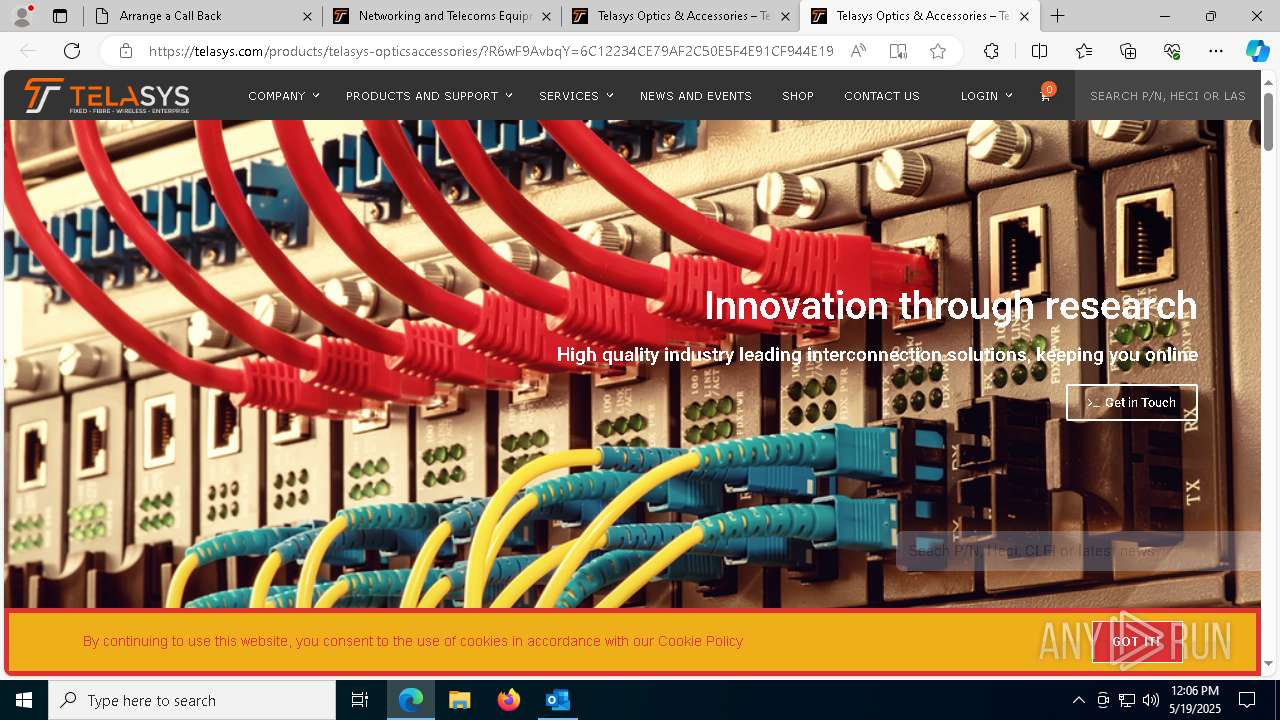Open Settings and more ellipsis menu
The height and width of the screenshot is (720, 1280).
pyautogui.click(x=1216, y=51)
